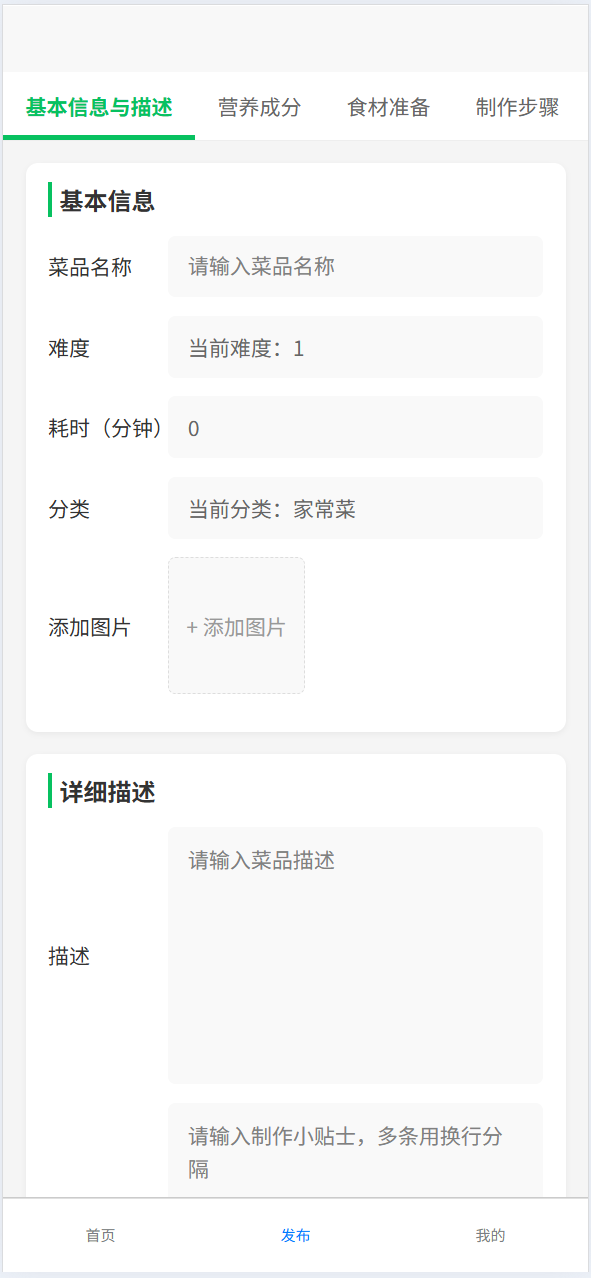Open the 营养成分 tab

[x=259, y=107]
